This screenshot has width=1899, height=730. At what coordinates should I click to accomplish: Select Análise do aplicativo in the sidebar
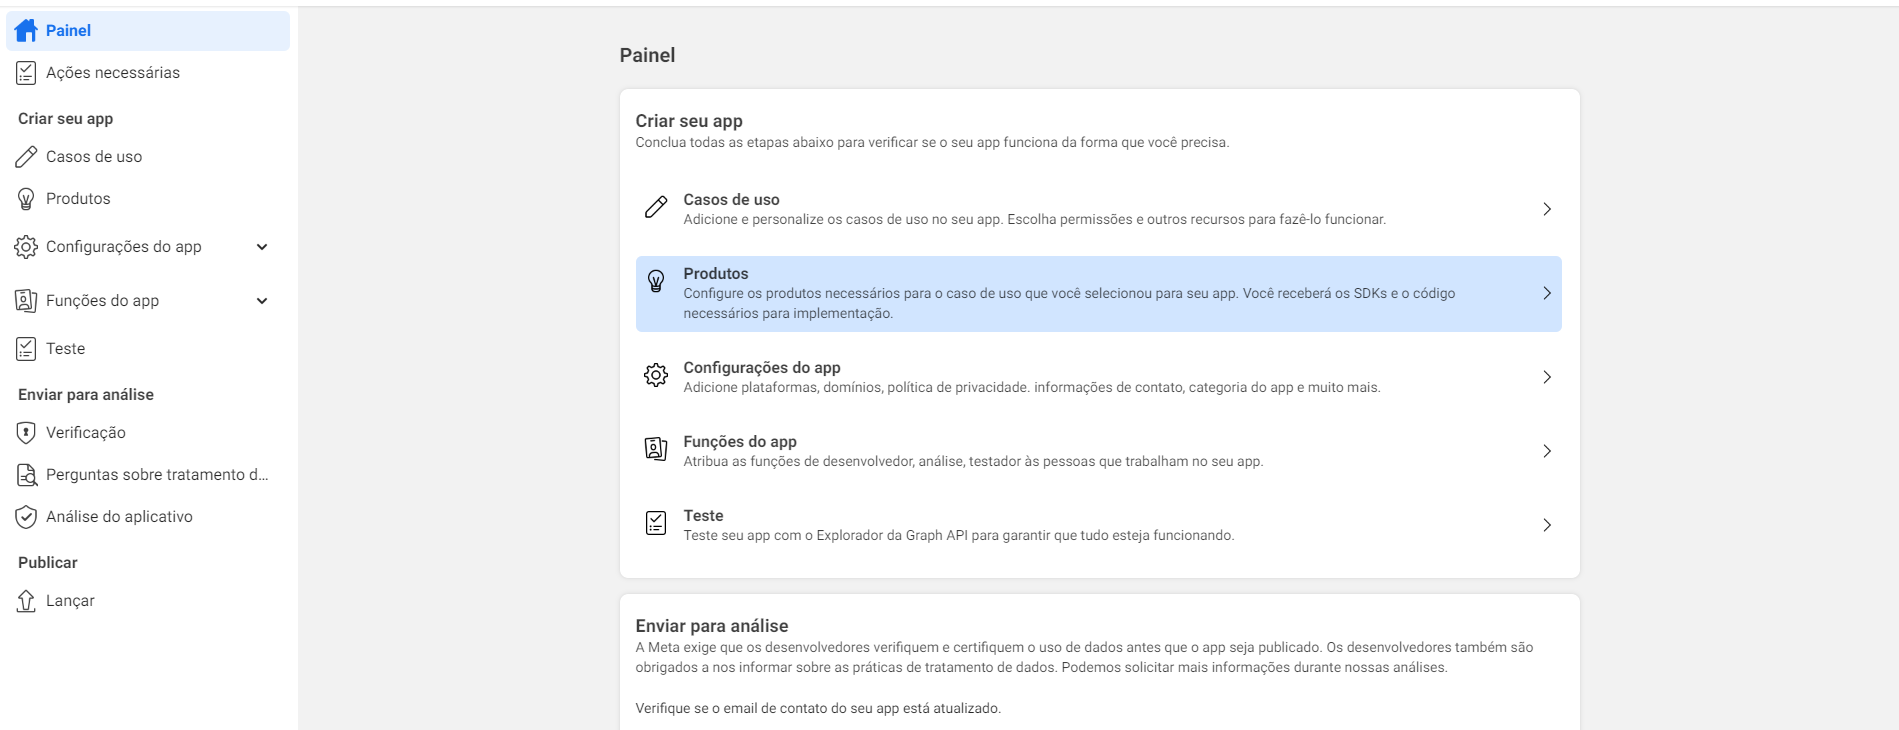tap(118, 516)
